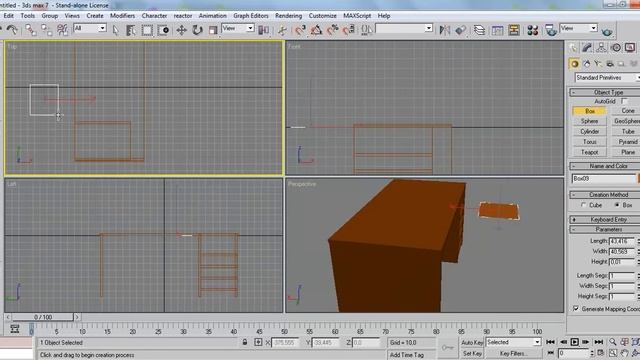This screenshot has height=360, width=640.
Task: Click the Key Filters button
Action: 513,353
